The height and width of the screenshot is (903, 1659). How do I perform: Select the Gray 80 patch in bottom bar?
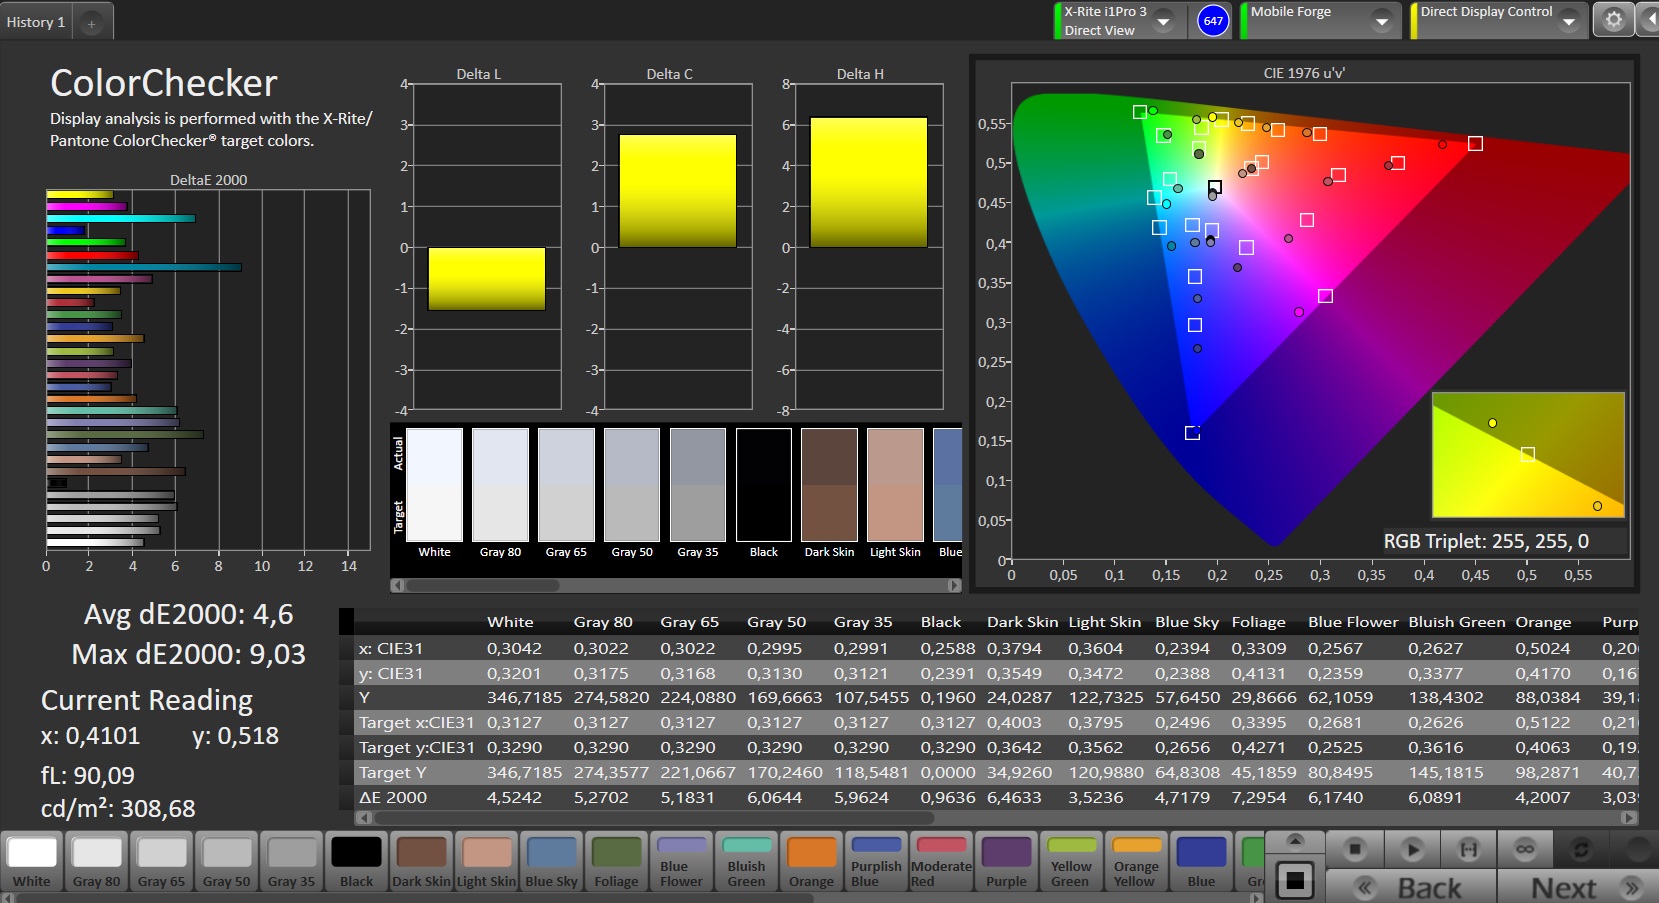click(x=97, y=861)
